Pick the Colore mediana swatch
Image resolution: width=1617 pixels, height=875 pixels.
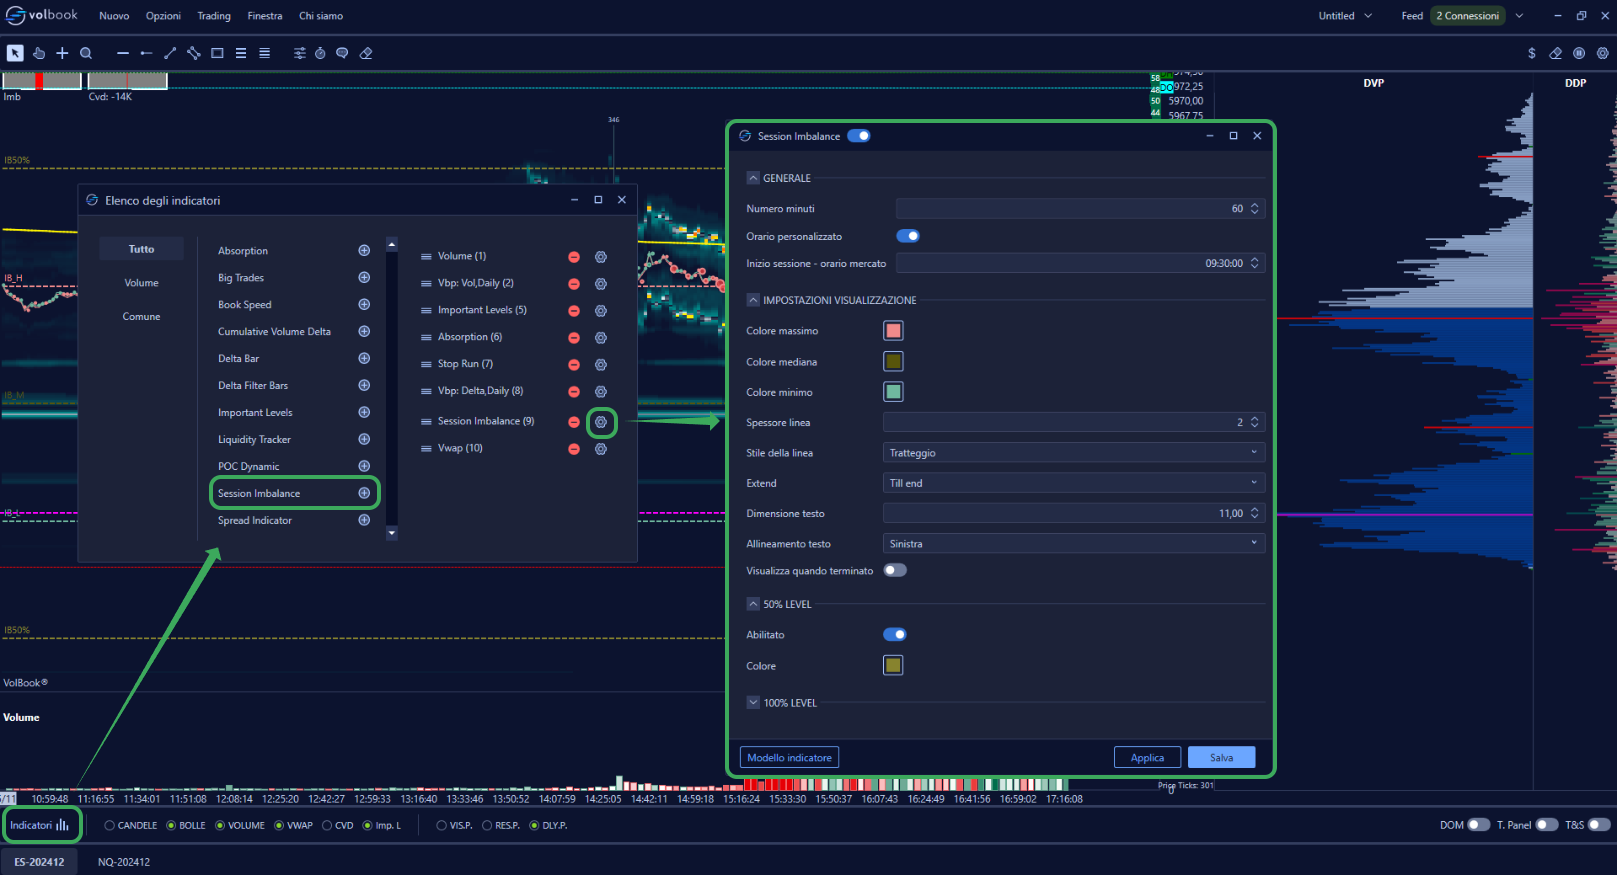pos(893,361)
